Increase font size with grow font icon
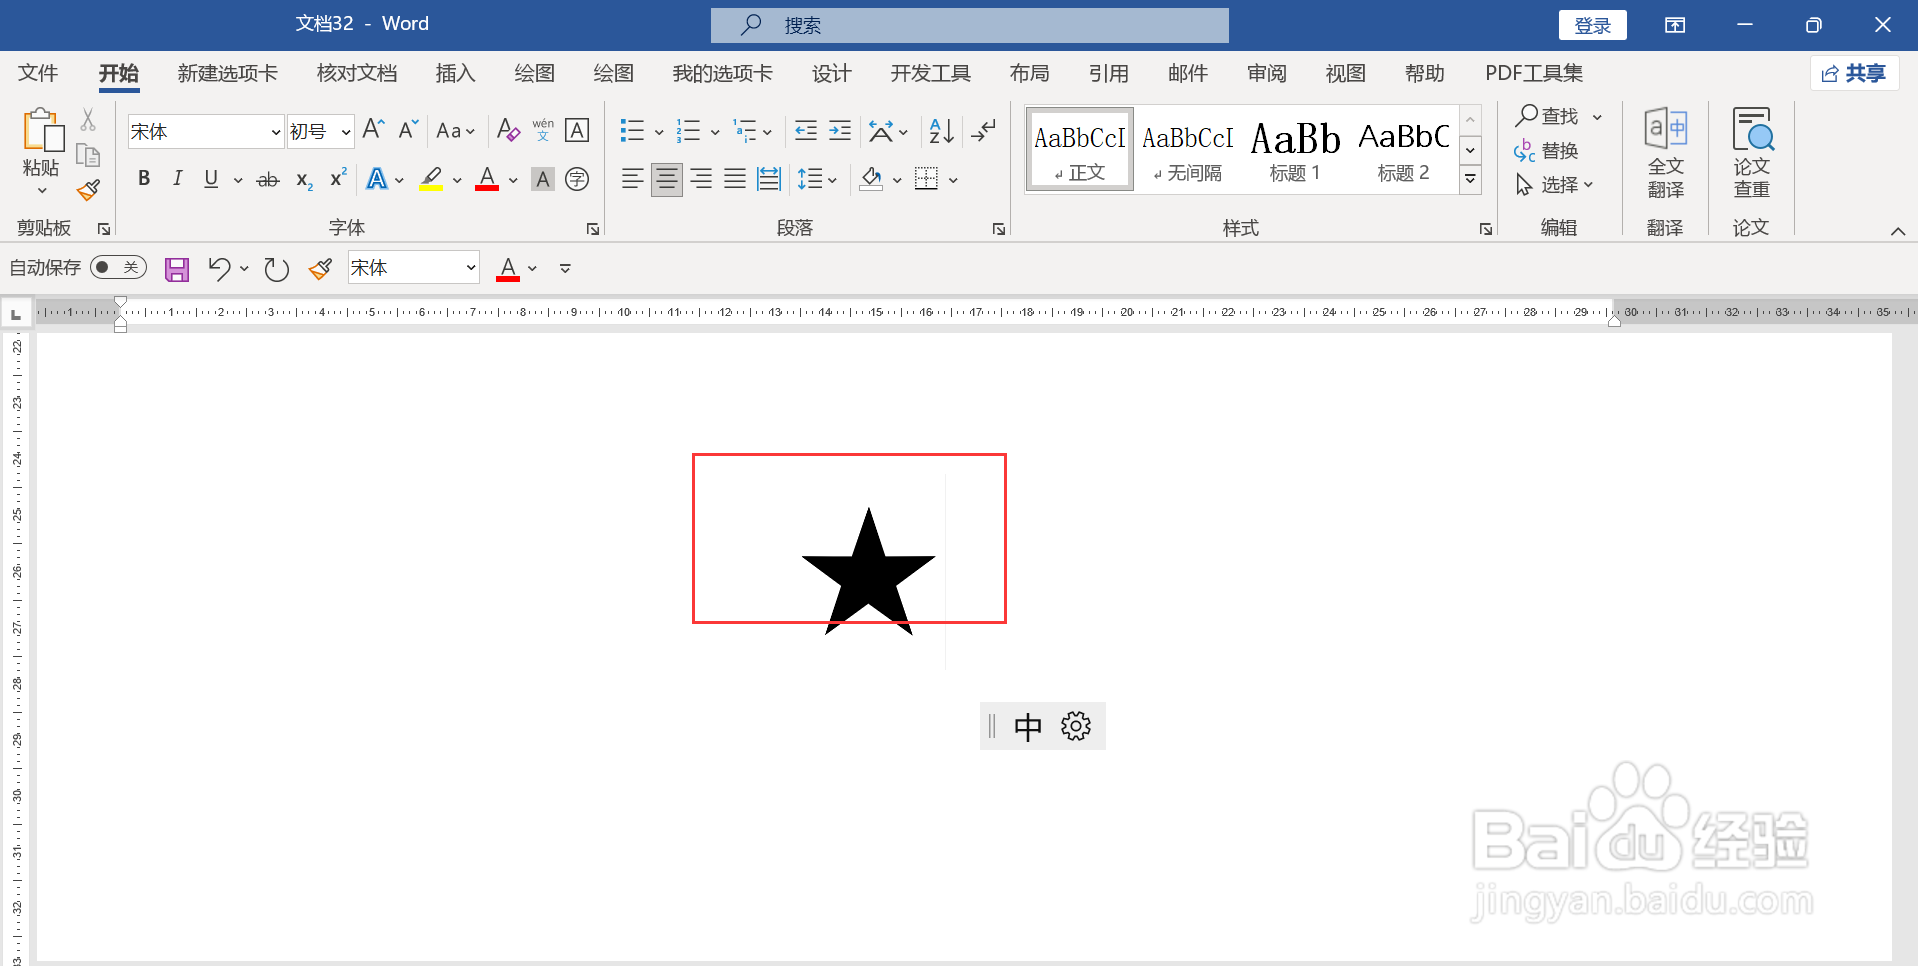Viewport: 1918px width, 966px height. (x=373, y=130)
